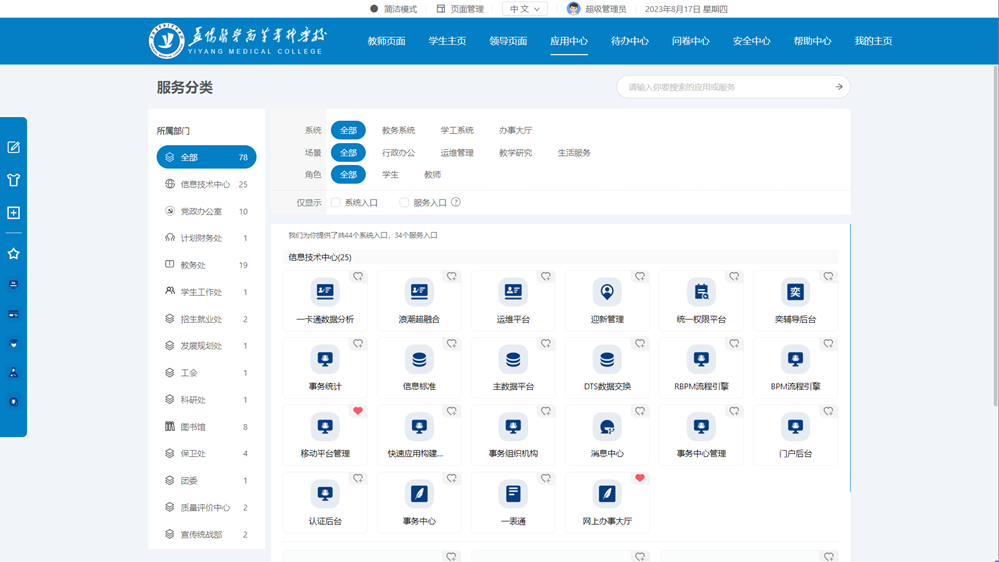The image size is (999, 562).
Task: Filter role by 教师
Action: tap(432, 175)
